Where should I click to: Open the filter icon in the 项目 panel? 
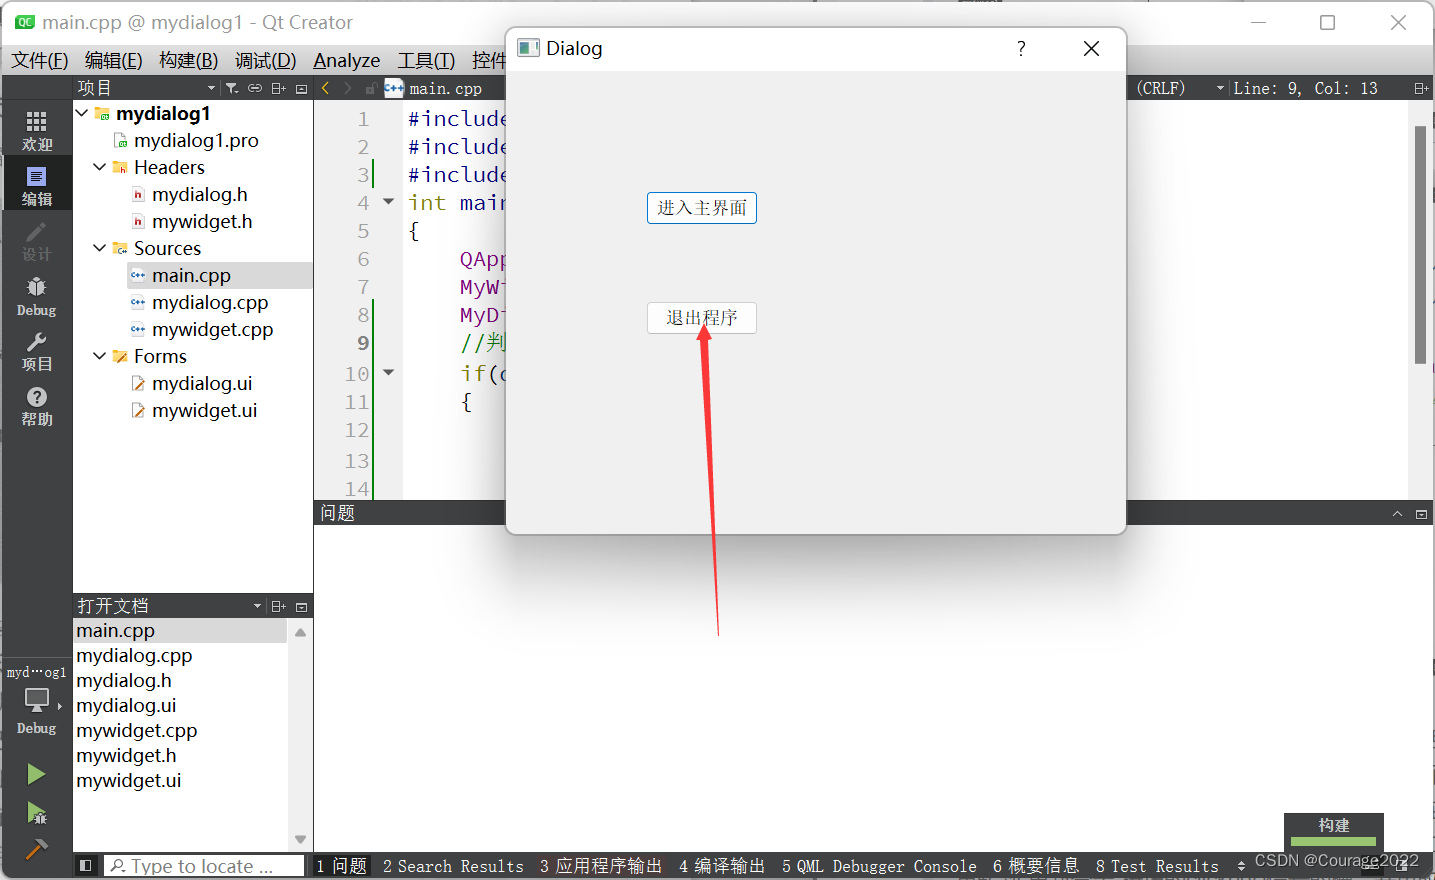(x=231, y=87)
